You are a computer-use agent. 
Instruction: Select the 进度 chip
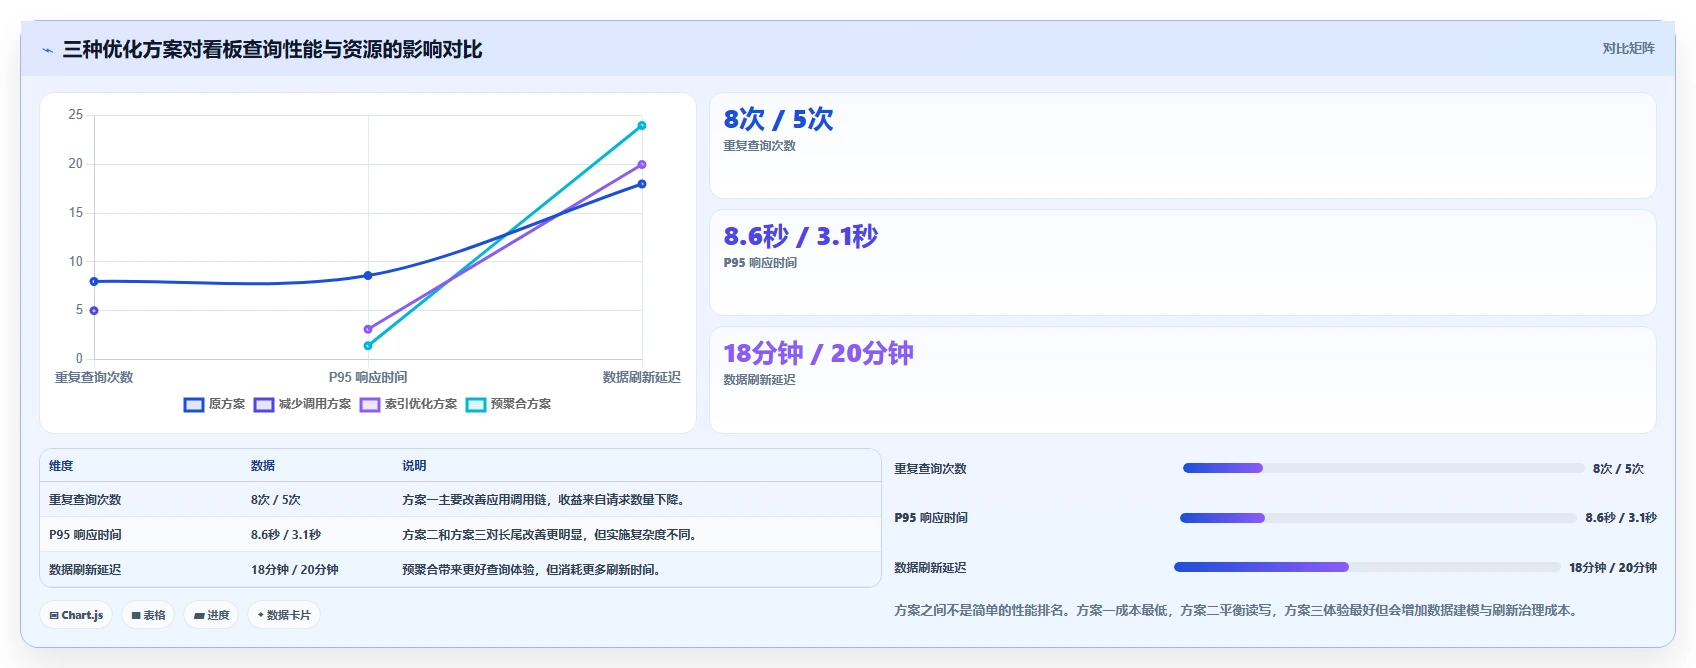coord(212,615)
